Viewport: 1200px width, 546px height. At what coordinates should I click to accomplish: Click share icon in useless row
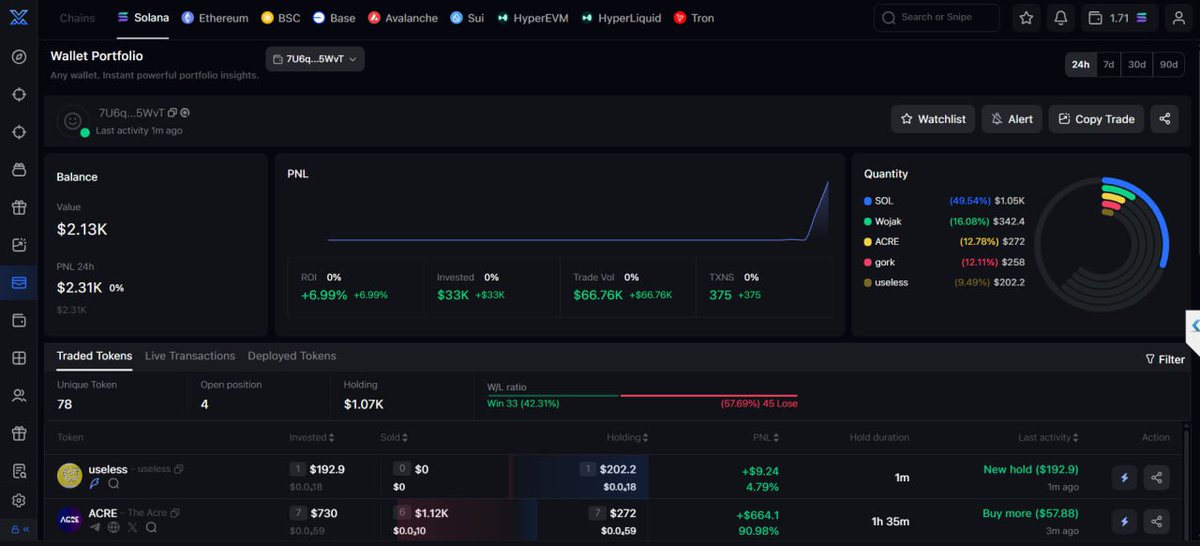1157,478
